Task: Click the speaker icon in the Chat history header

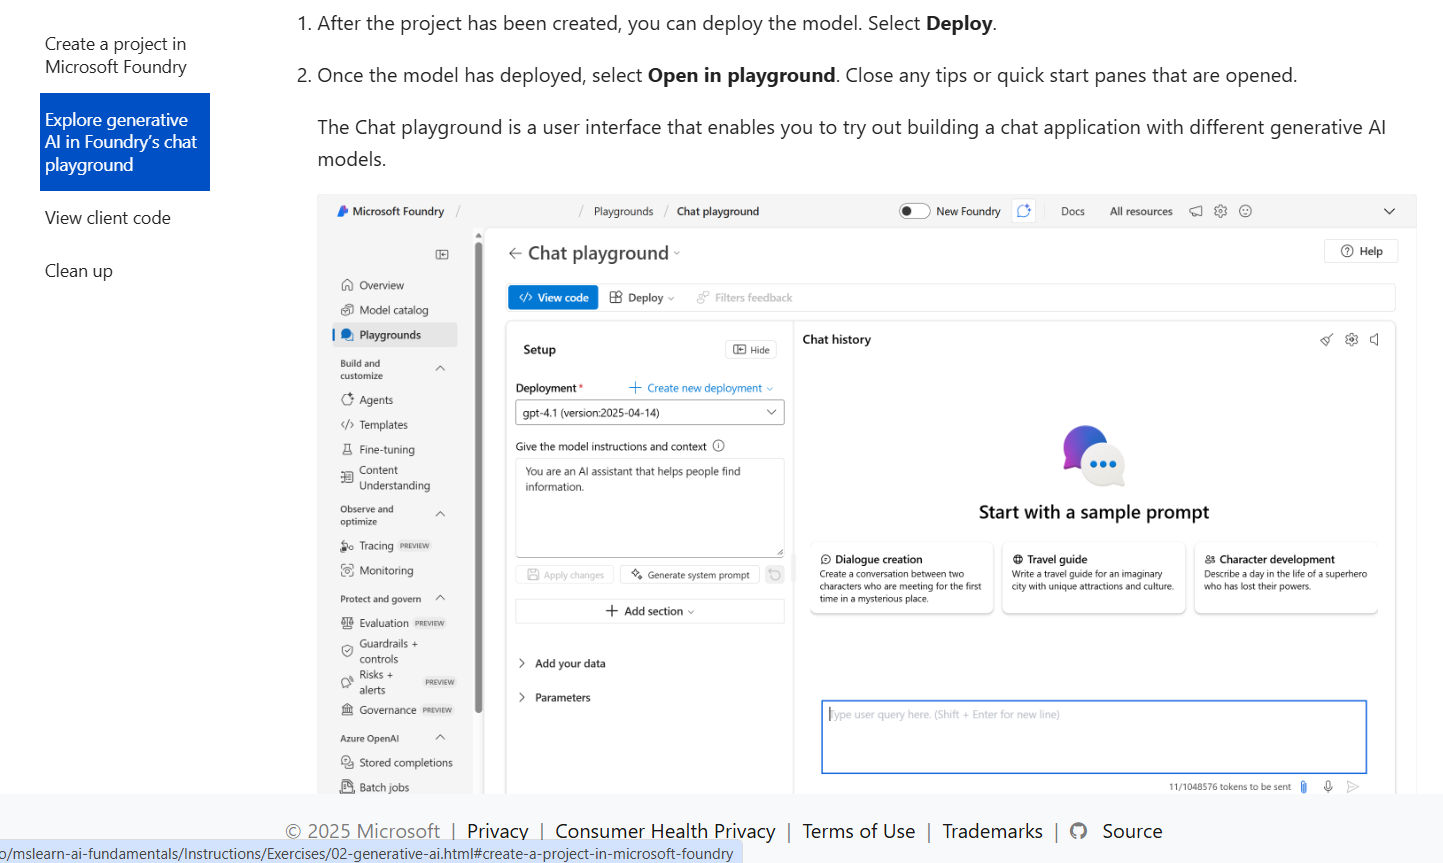Action: click(1375, 340)
